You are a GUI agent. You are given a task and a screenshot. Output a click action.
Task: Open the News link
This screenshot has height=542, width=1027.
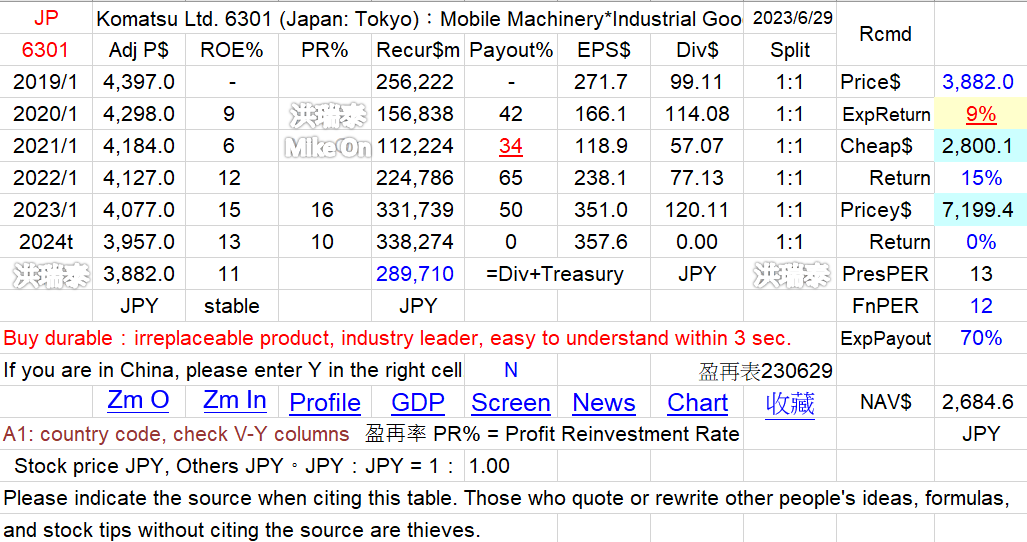(x=604, y=403)
